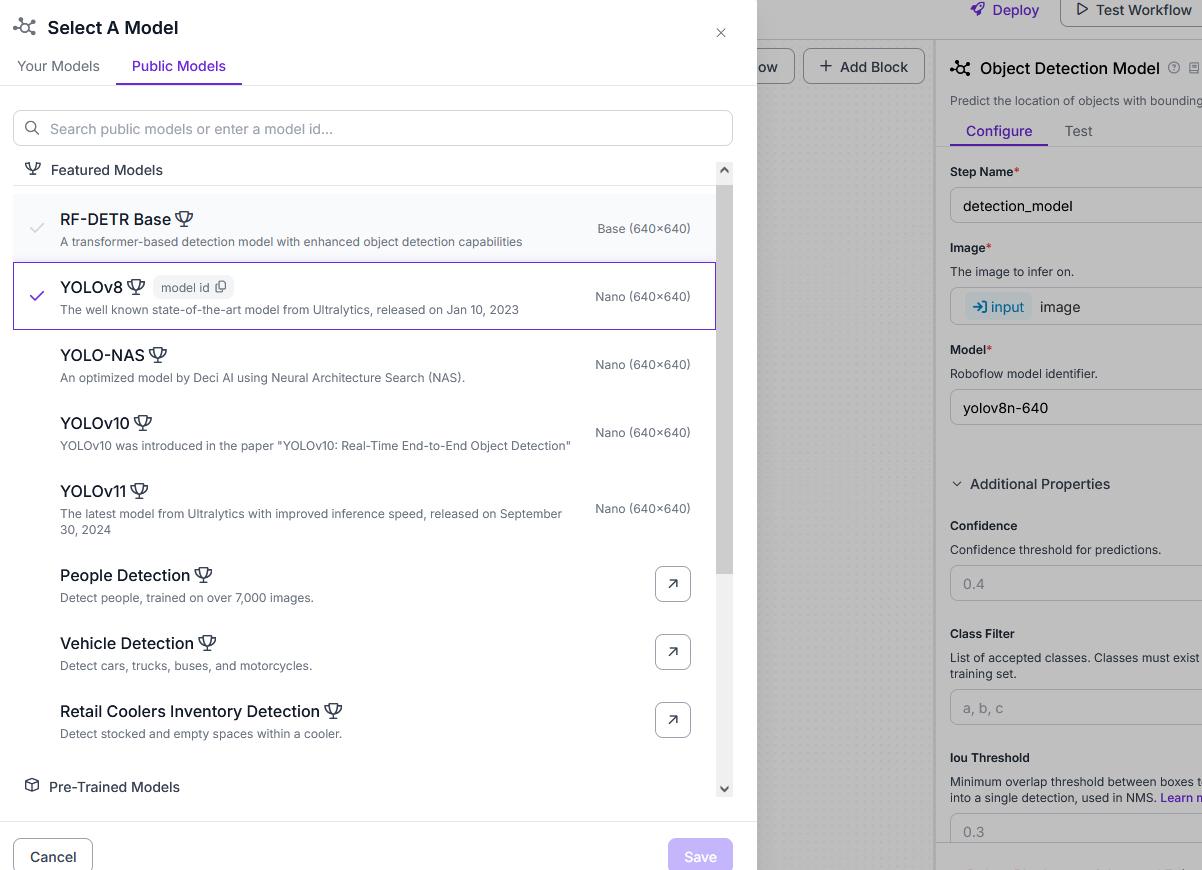Select the YOLOv10 model

pos(364,432)
